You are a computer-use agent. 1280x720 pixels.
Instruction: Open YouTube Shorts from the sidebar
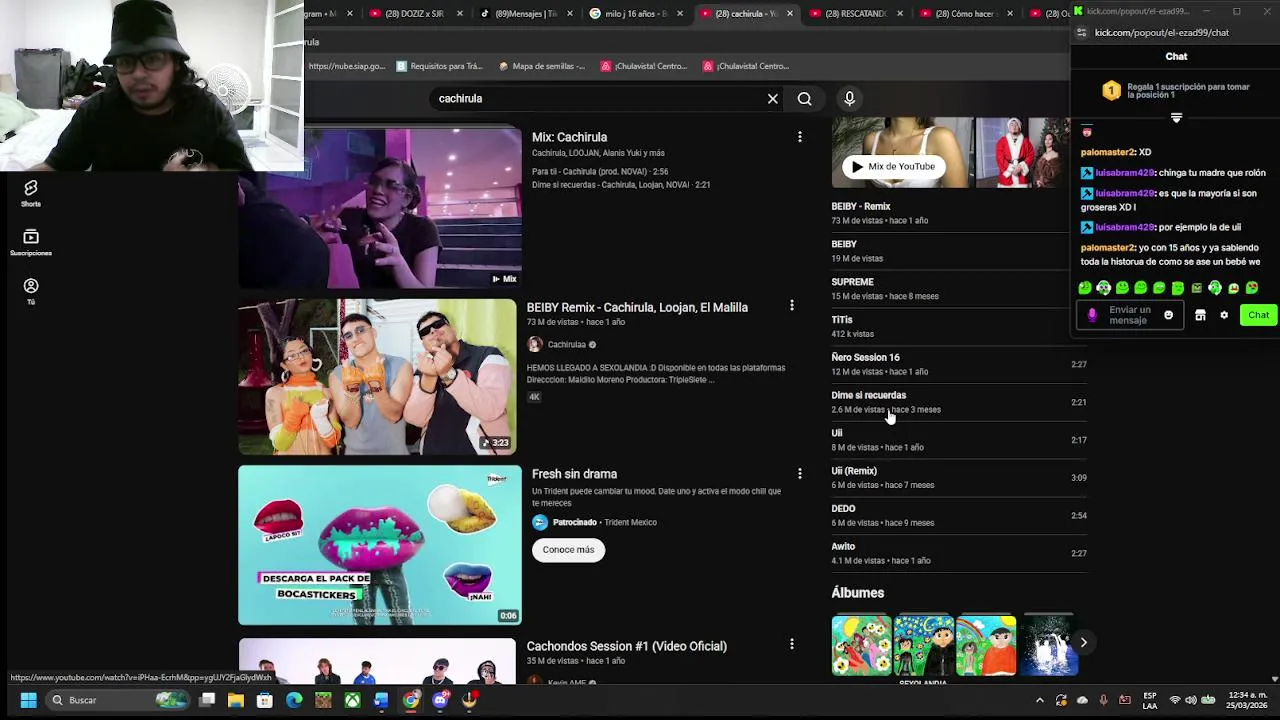[x=31, y=193]
